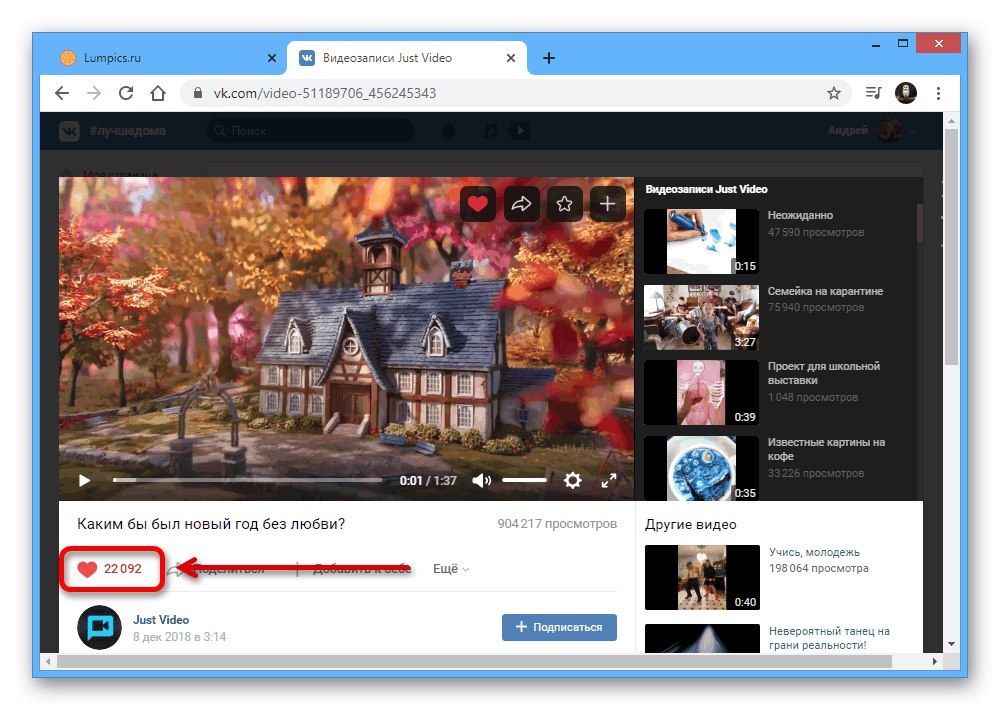The image size is (1000, 710).
Task: Click the star bookmark icon on video
Action: click(x=564, y=204)
